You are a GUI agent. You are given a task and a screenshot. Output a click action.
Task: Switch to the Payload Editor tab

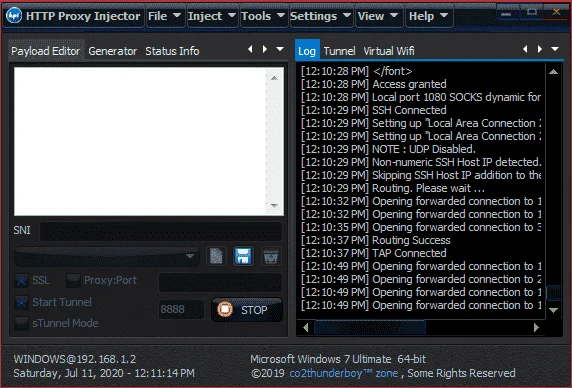(x=46, y=51)
